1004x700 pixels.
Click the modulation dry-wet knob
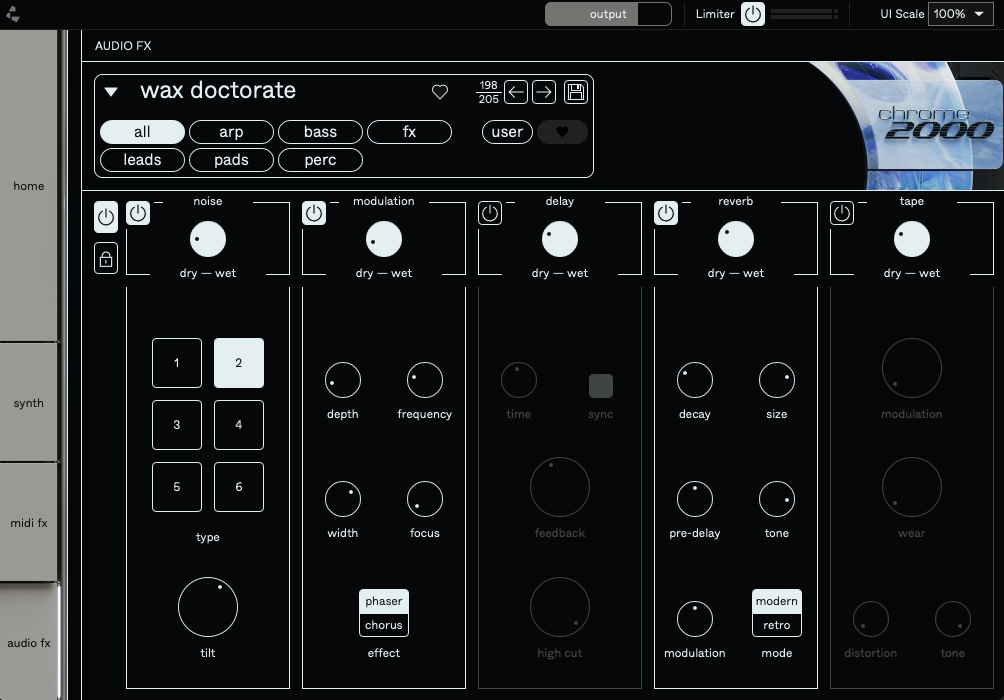384,240
